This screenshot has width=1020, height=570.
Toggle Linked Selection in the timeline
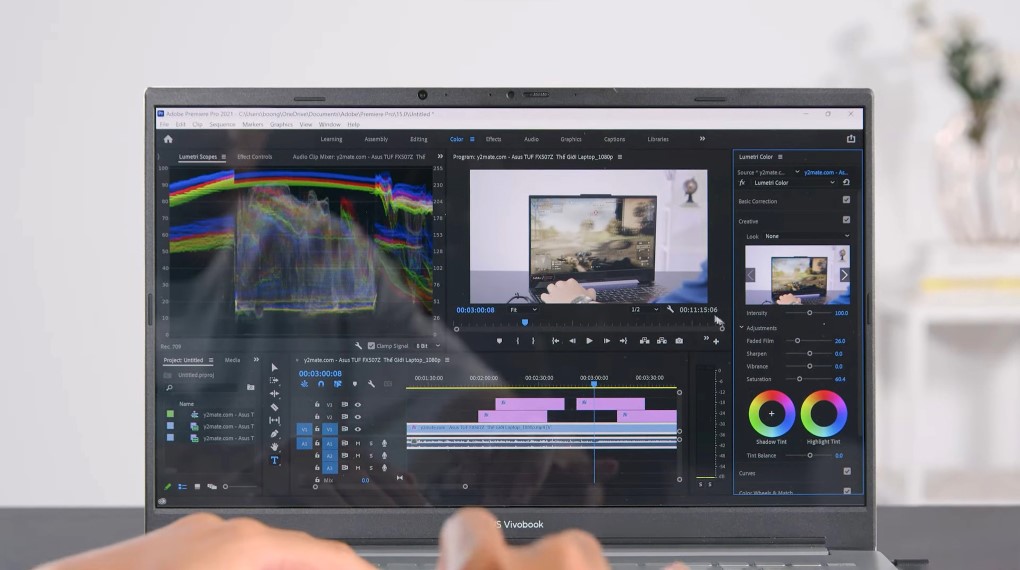point(338,384)
